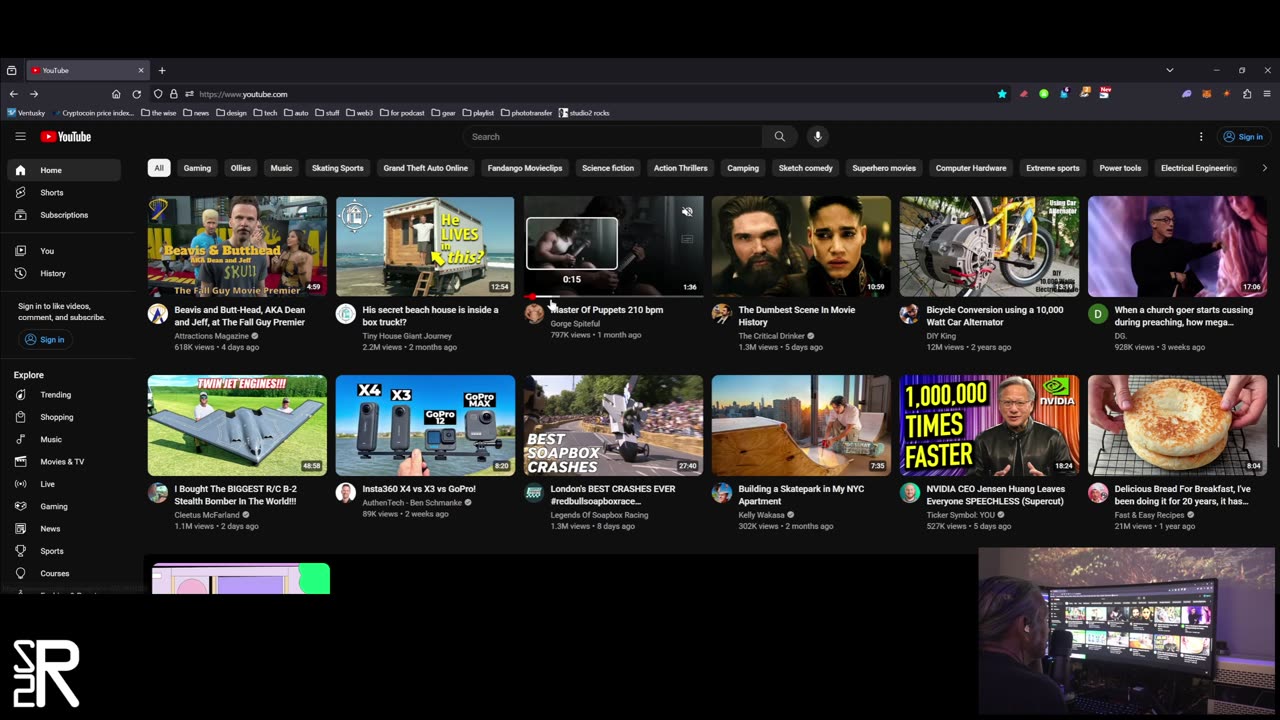
Task: Click the YouTube logo
Action: [66, 137]
